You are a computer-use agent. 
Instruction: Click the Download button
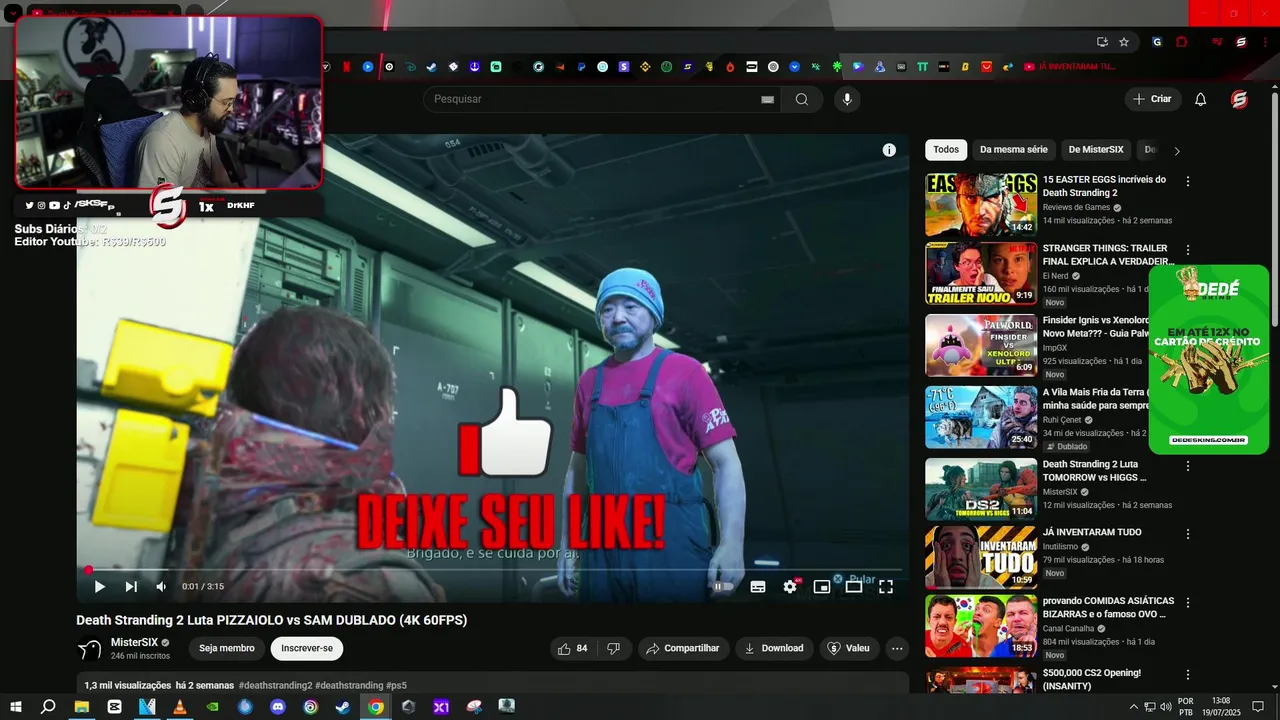click(x=774, y=648)
